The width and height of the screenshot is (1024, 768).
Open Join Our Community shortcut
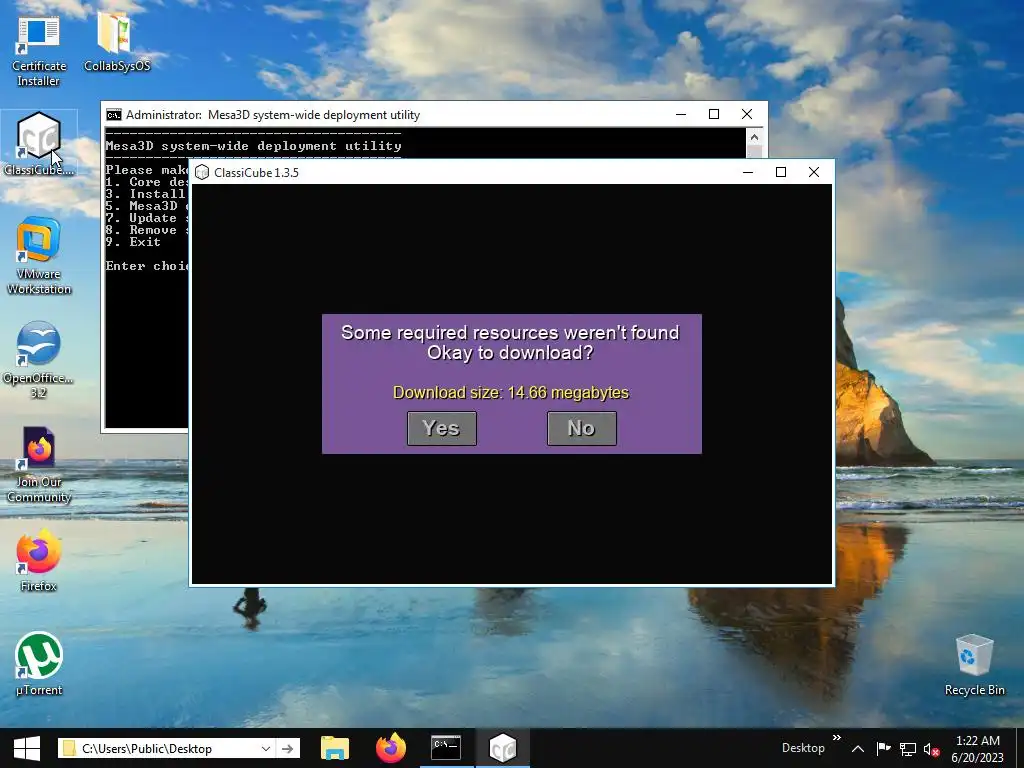click(39, 465)
